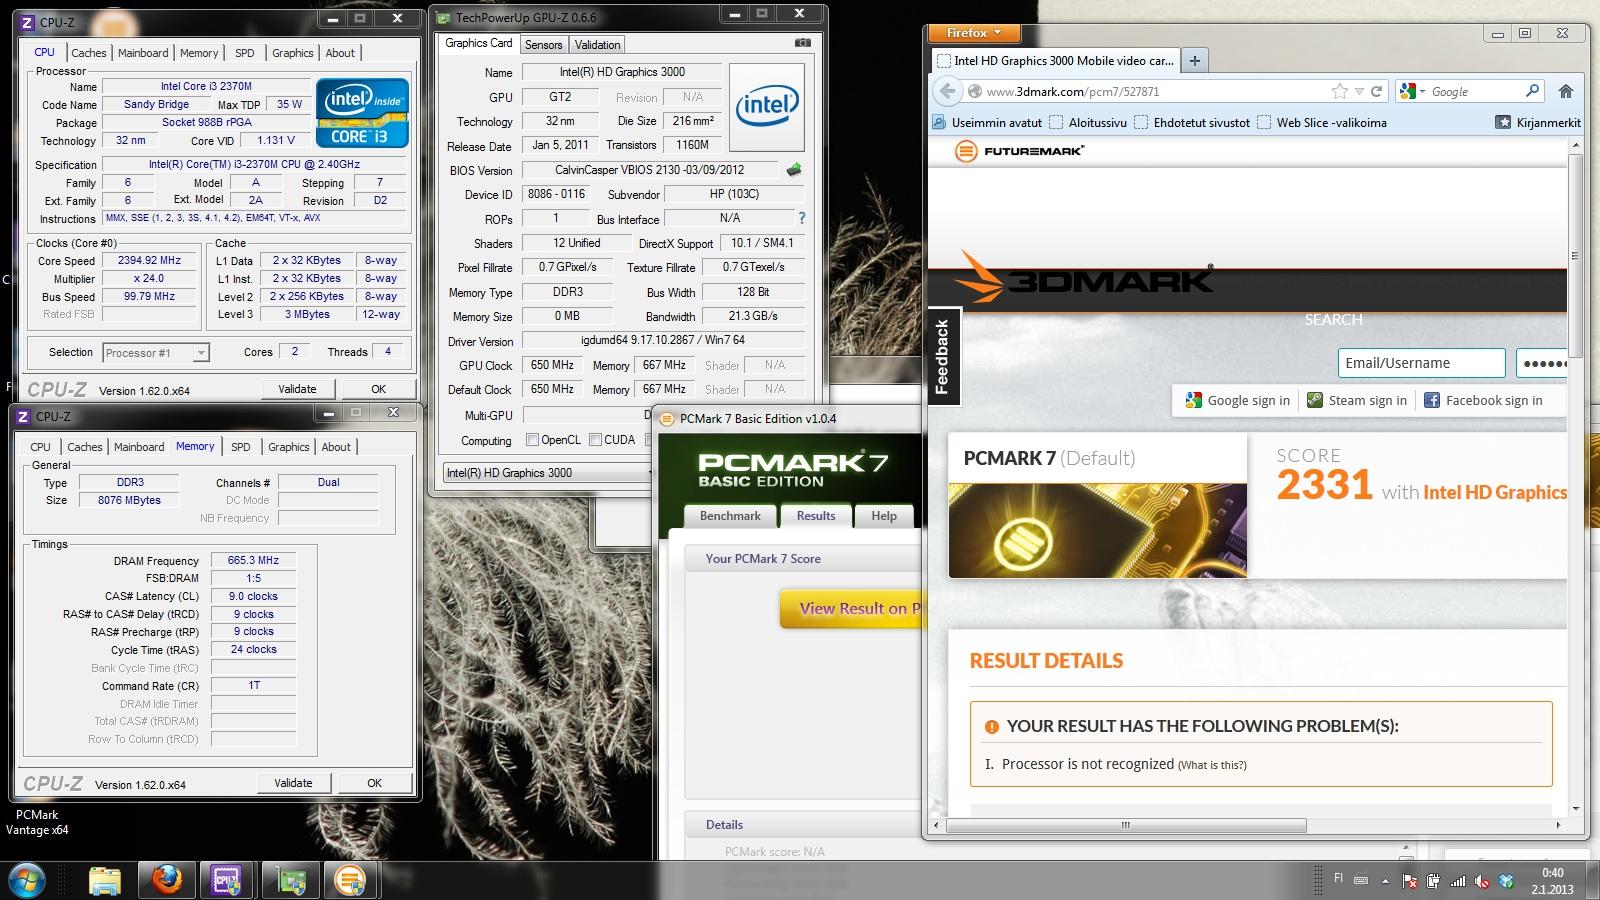Click the Intel logo in GPU-Z
This screenshot has height=900, width=1600.
coord(767,107)
